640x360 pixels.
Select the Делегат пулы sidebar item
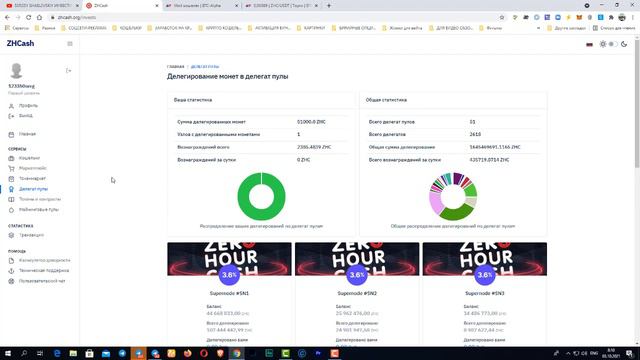click(33, 189)
